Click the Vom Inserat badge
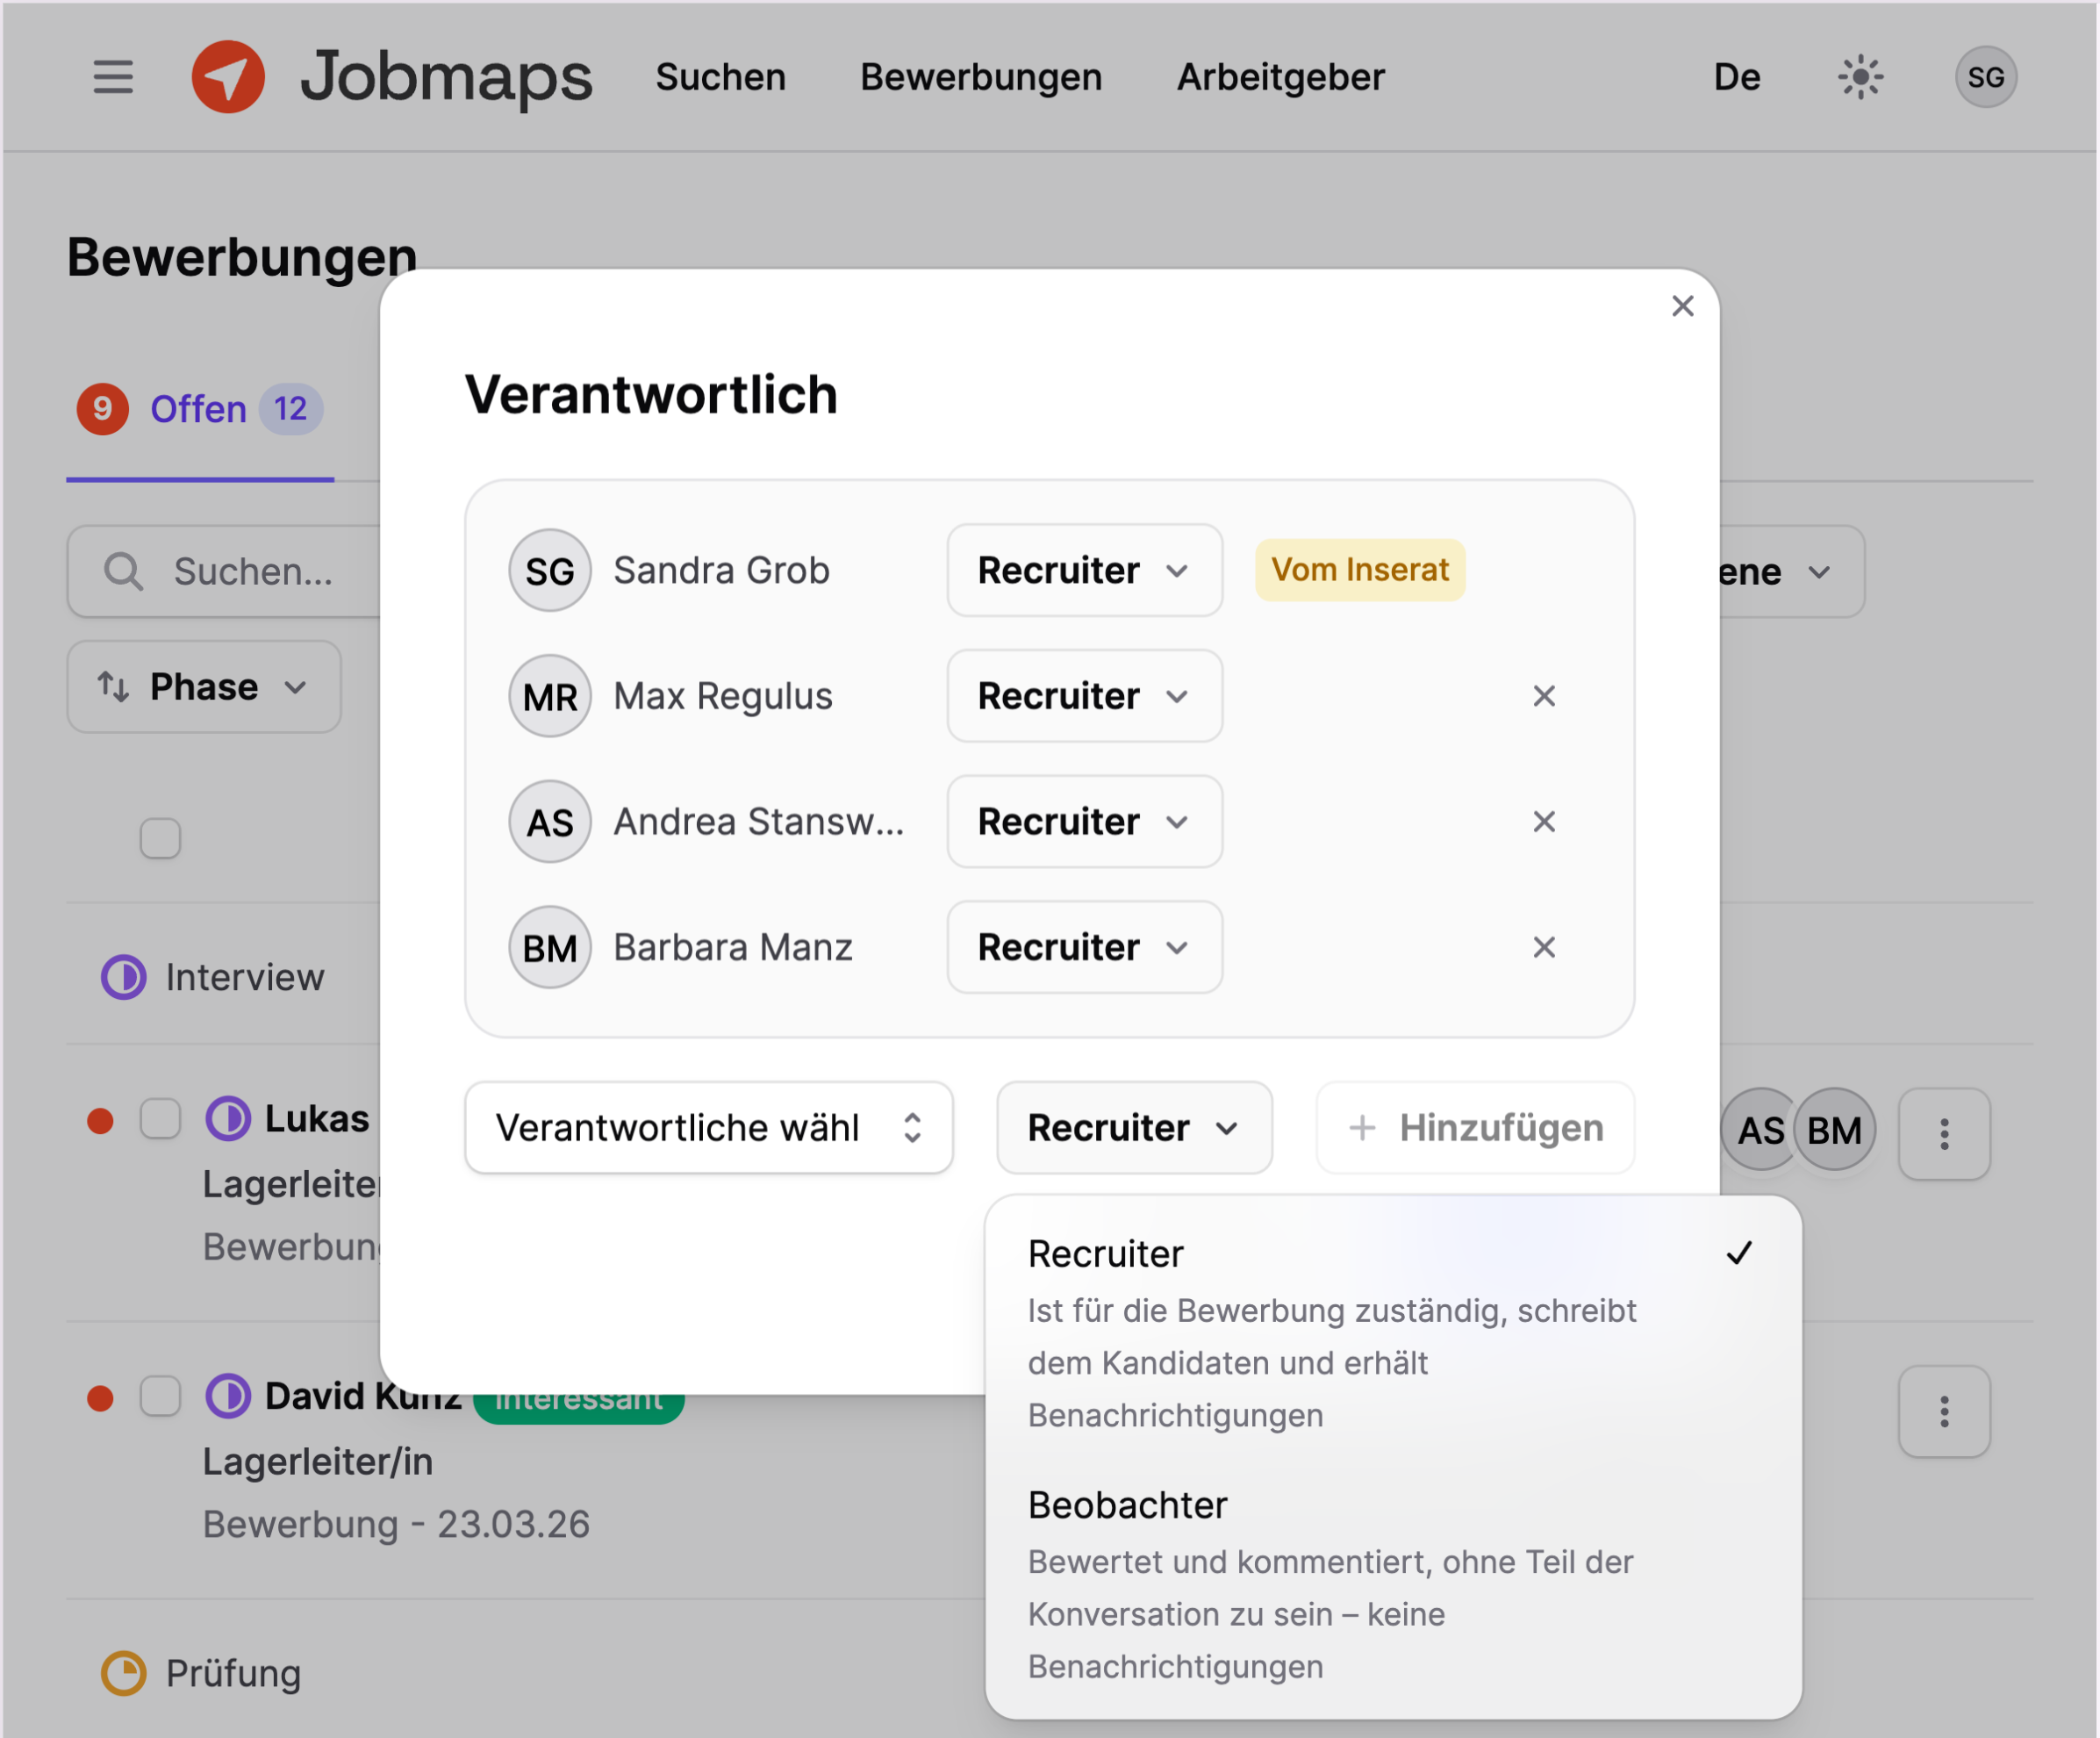This screenshot has height=1738, width=2100. pyautogui.click(x=1360, y=570)
